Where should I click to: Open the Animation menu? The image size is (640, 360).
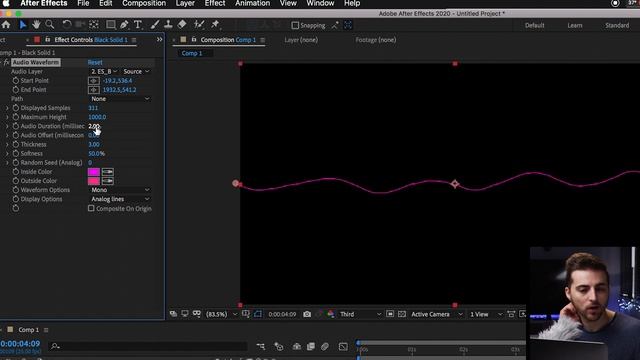[x=253, y=3]
